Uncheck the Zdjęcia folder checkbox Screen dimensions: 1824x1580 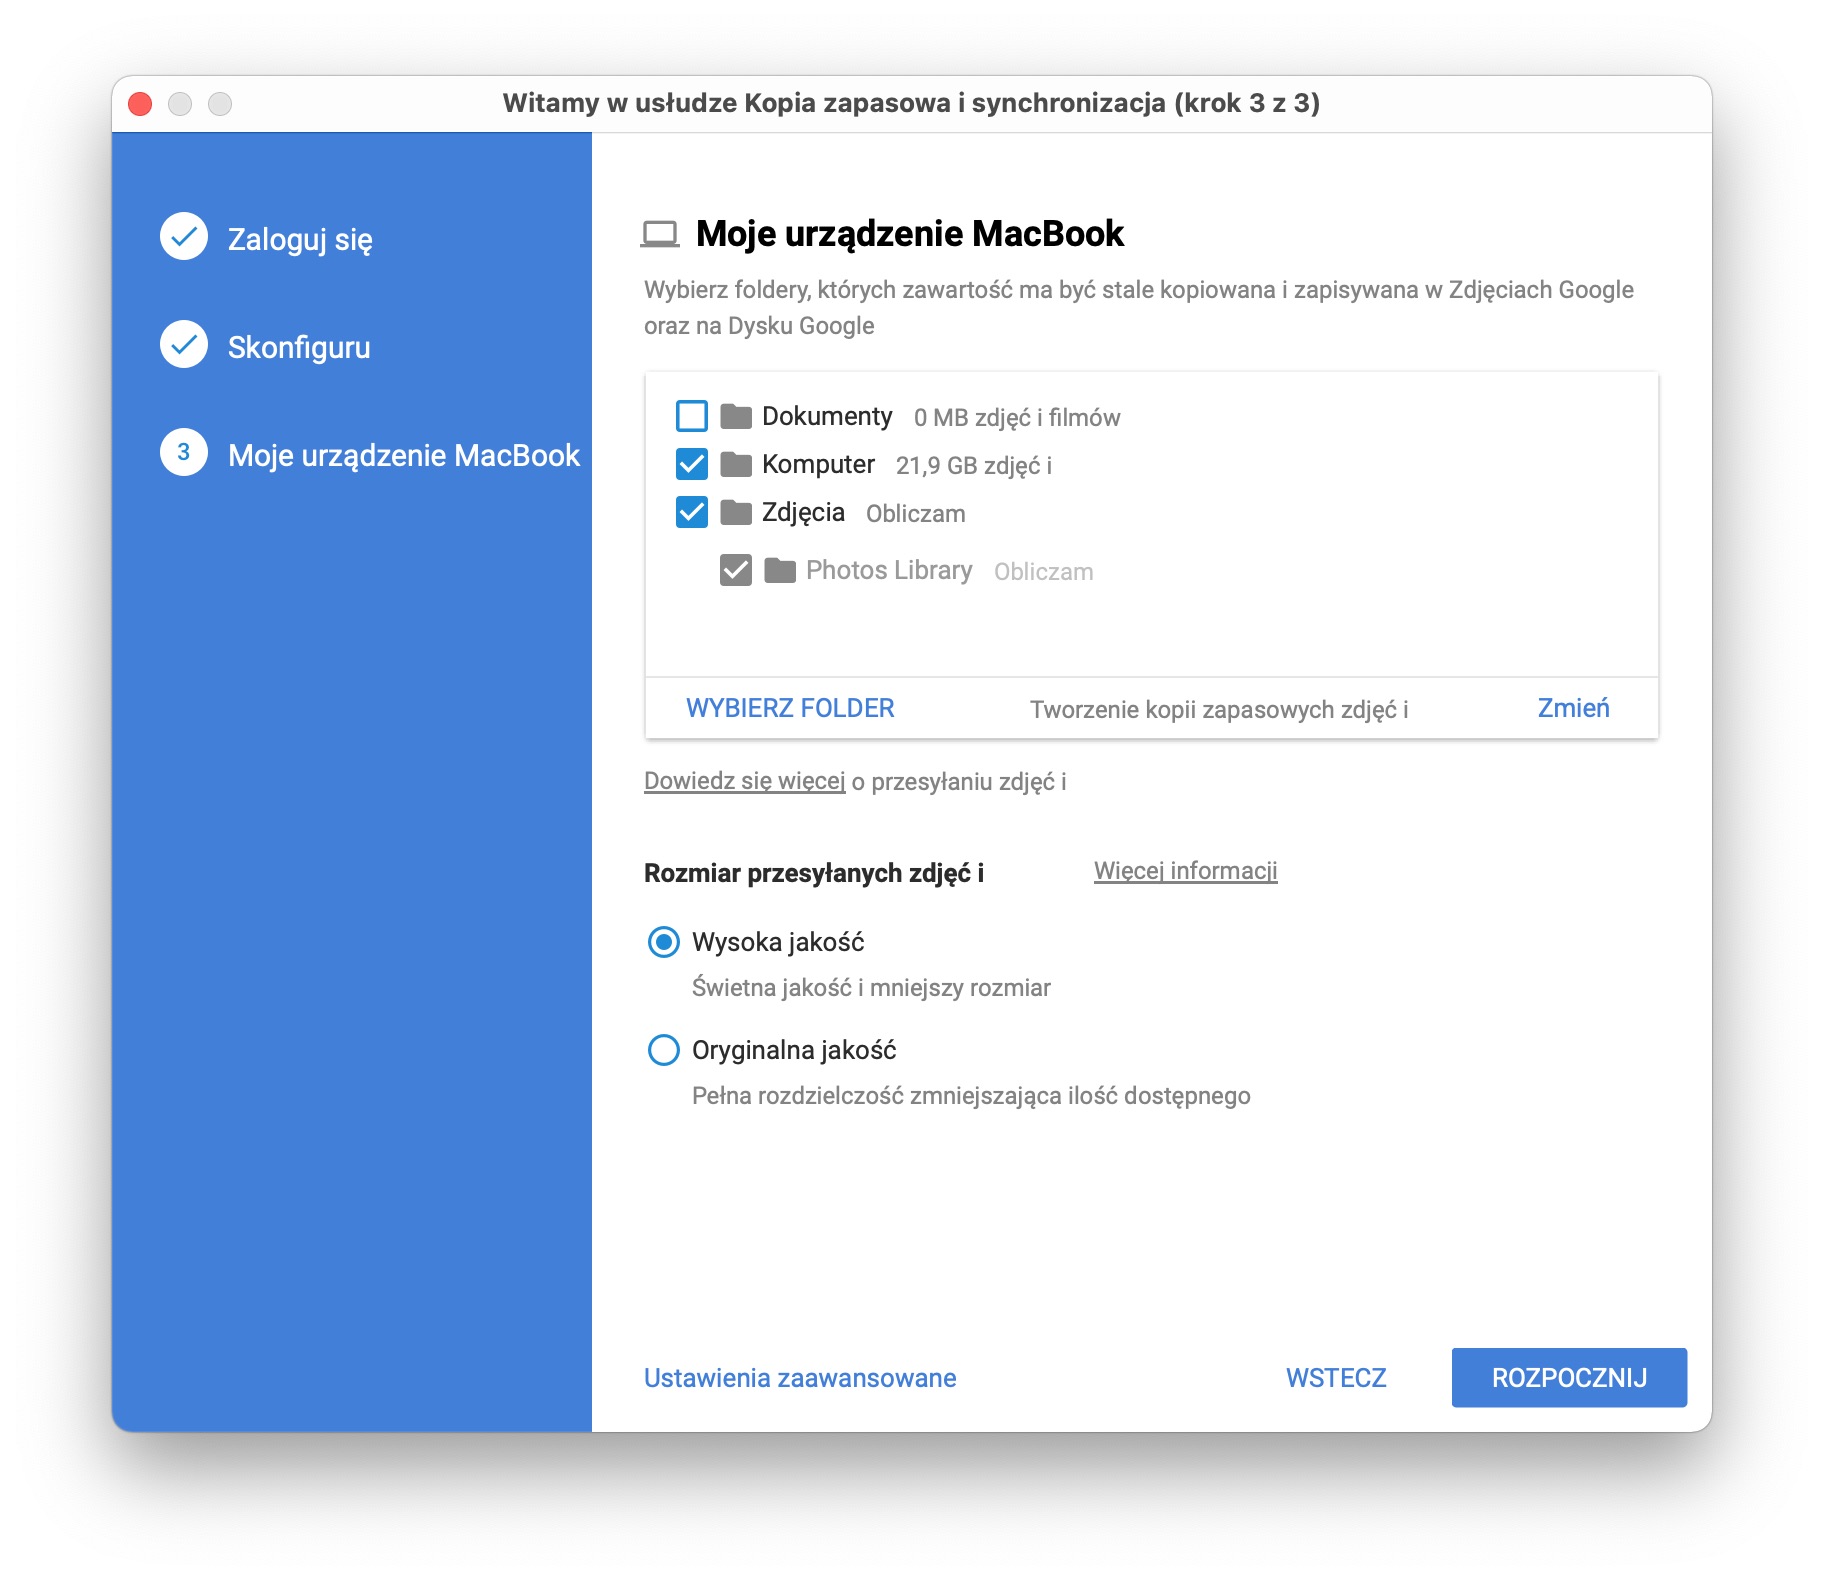click(x=691, y=511)
